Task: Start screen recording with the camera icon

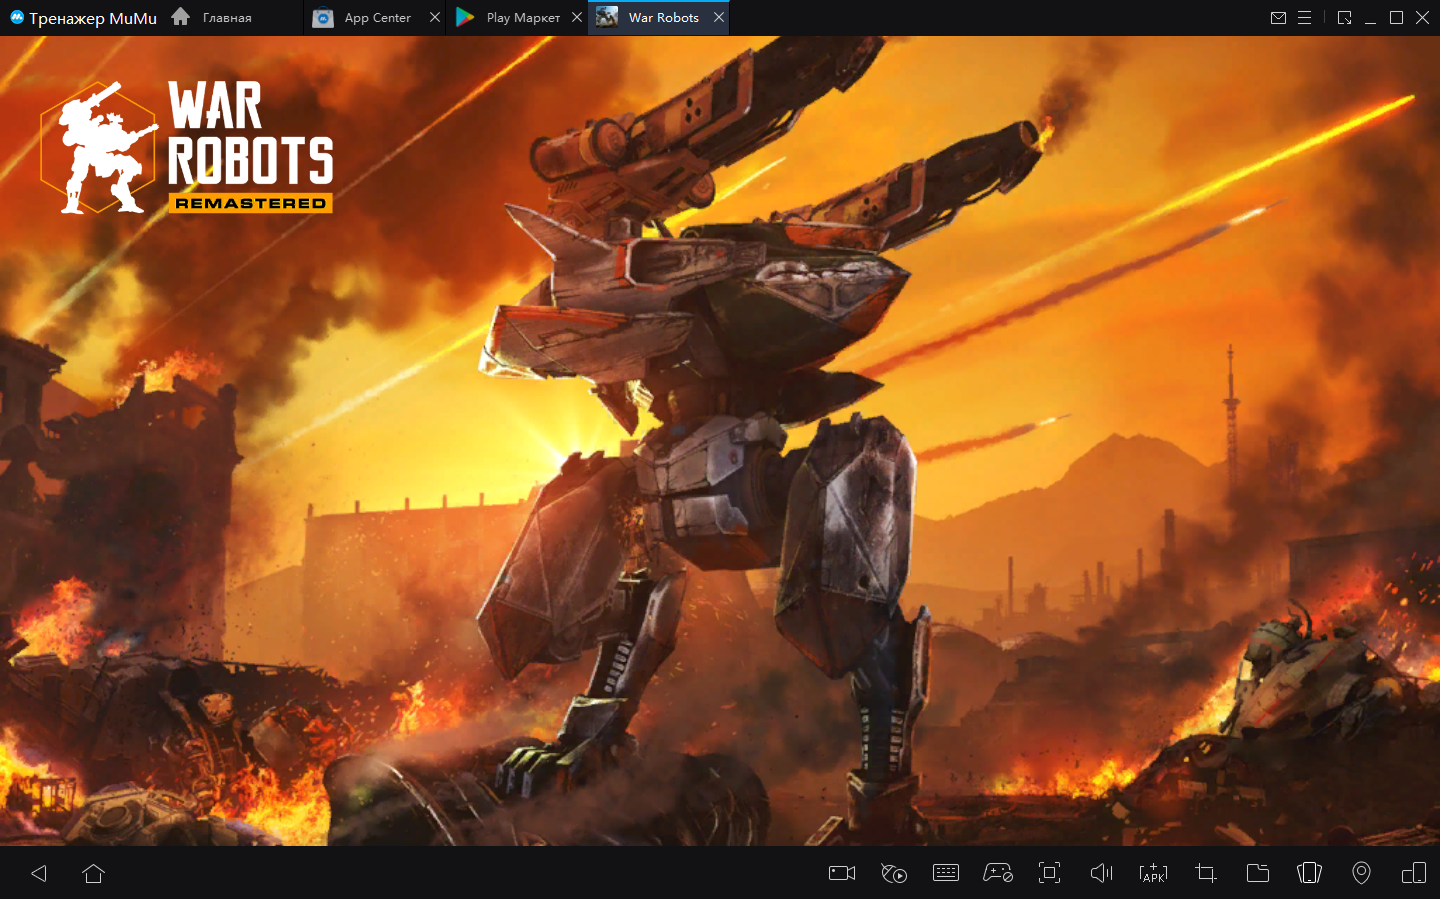Action: (842, 873)
